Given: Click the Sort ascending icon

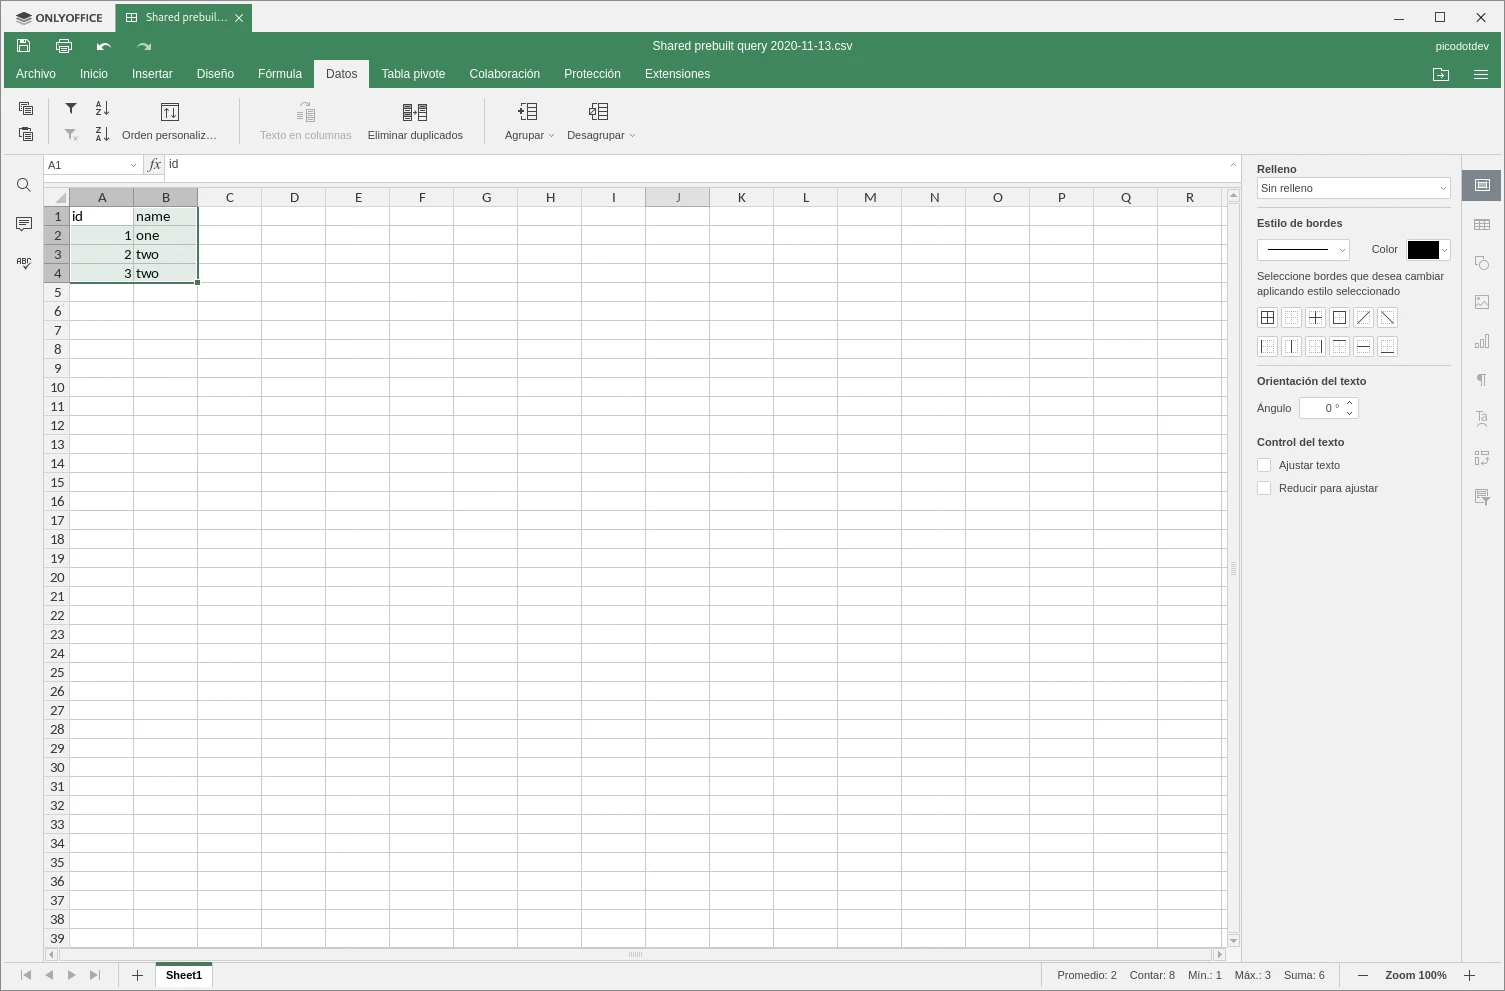Looking at the screenshot, I should (102, 108).
